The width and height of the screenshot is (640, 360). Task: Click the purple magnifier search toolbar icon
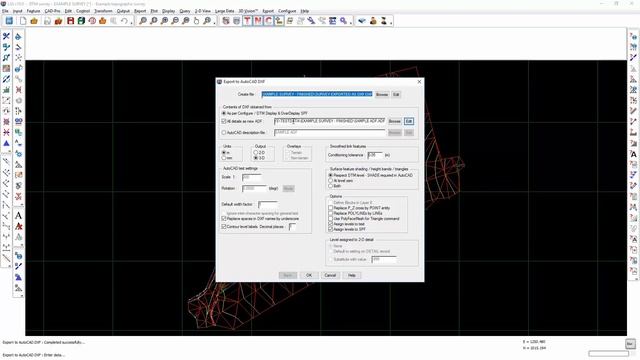click(x=344, y=21)
